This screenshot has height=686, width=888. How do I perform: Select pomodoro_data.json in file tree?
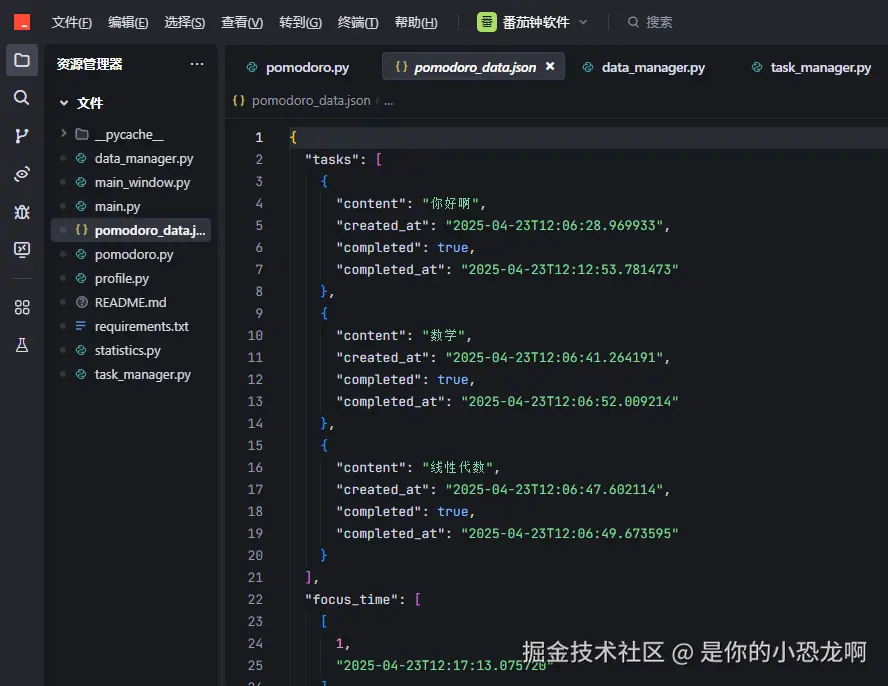pyautogui.click(x=131, y=230)
